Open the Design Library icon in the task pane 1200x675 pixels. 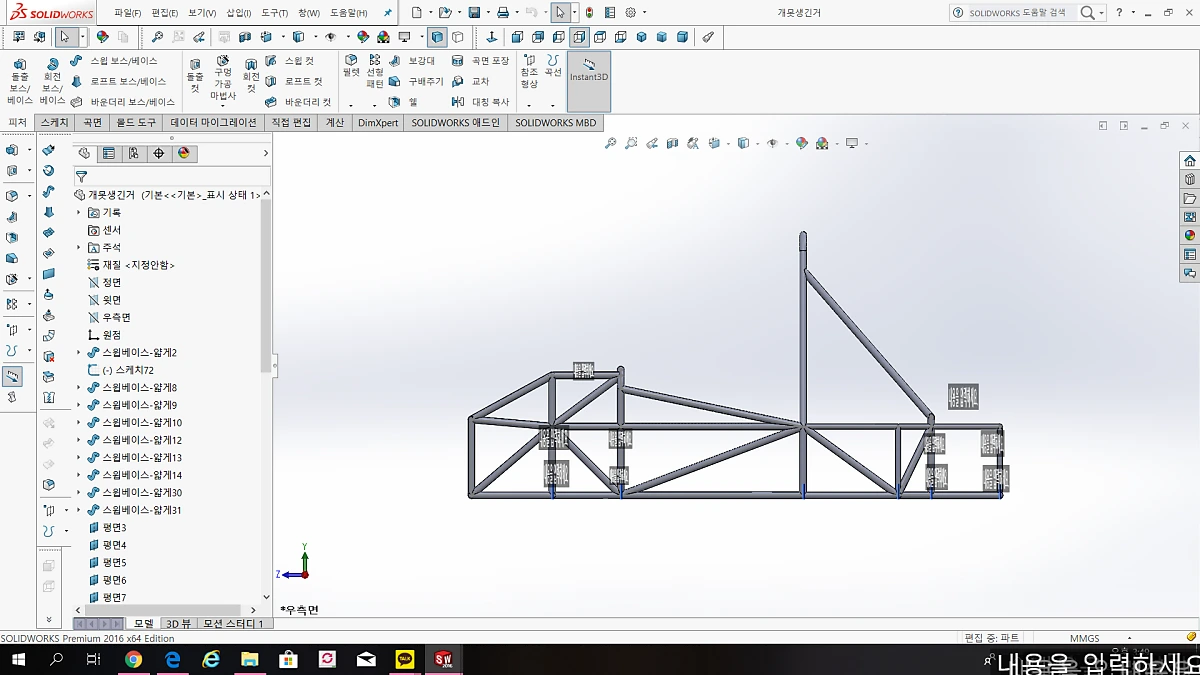[x=1189, y=179]
